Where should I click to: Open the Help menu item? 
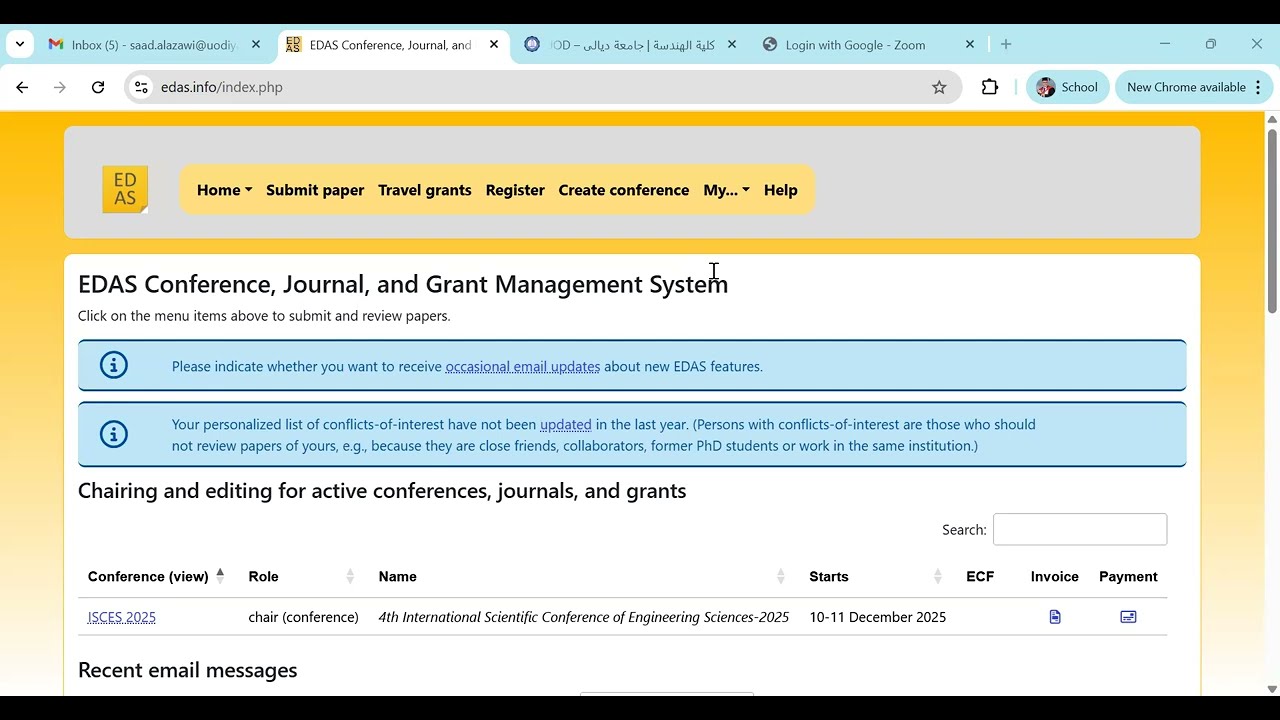781,190
